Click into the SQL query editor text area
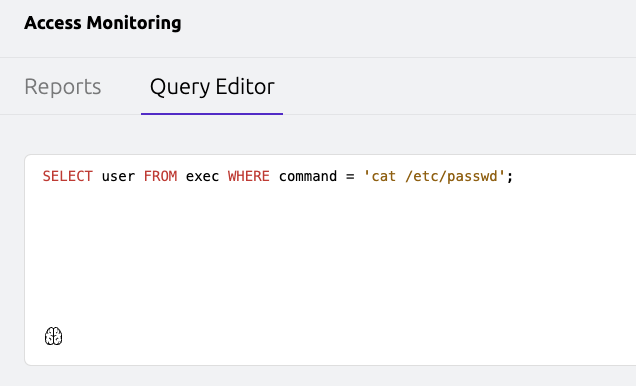This screenshot has height=386, width=636. (330, 259)
